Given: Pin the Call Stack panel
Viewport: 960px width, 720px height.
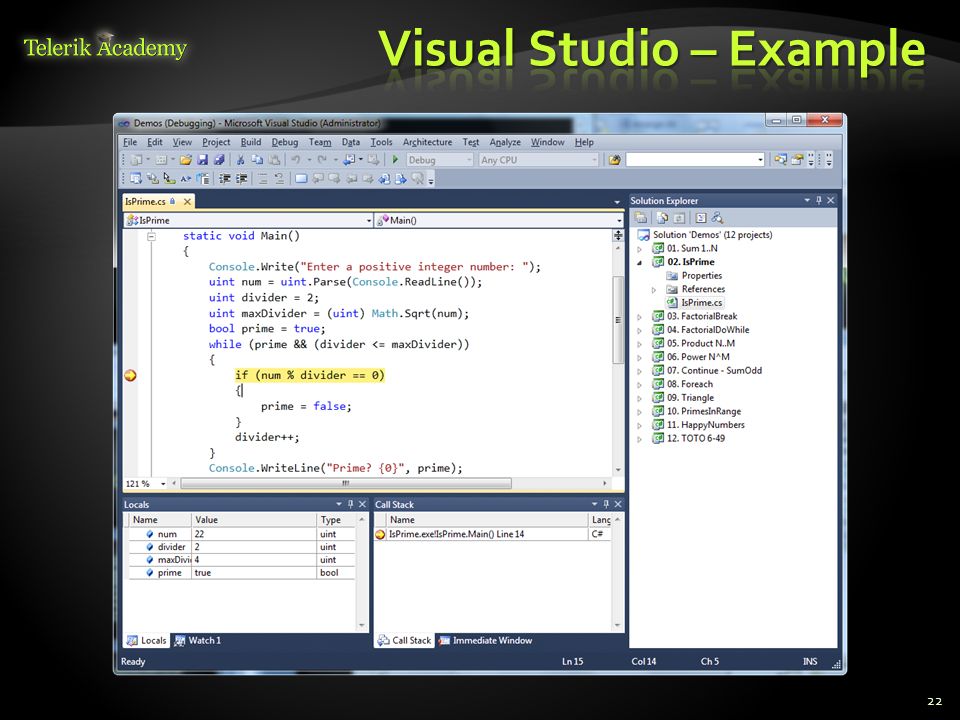Looking at the screenshot, I should pos(606,504).
